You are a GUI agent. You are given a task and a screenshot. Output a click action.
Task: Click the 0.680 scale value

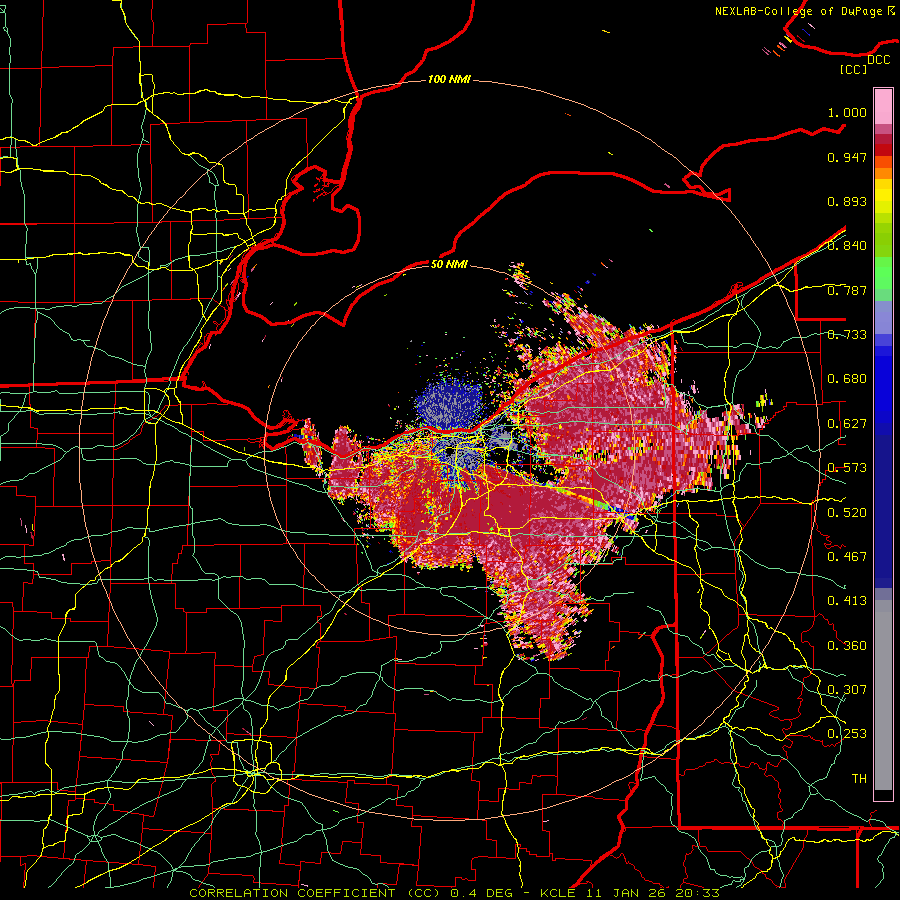click(847, 379)
